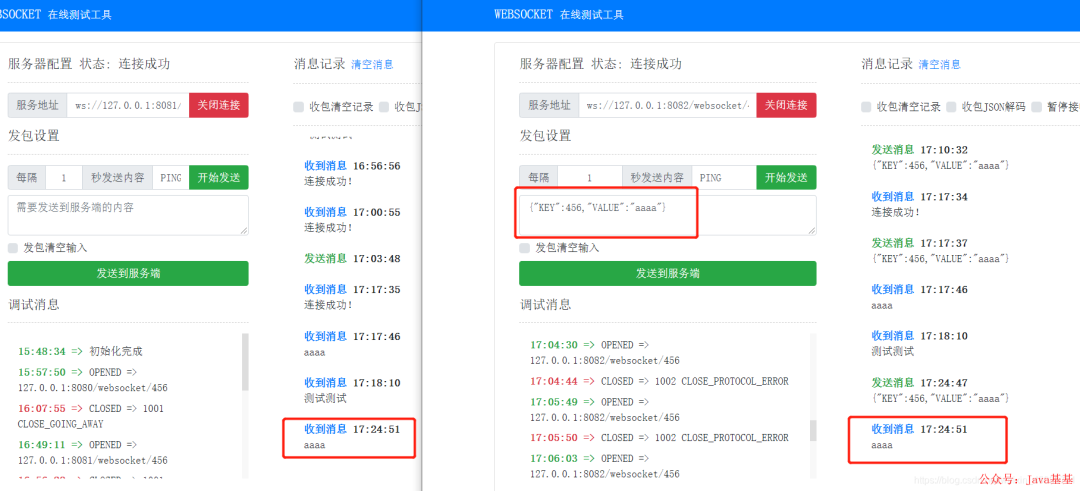Viewport: 1080px width, 491px height.
Task: Click right window message 收到消息 17:24:51
Action: 920,437
